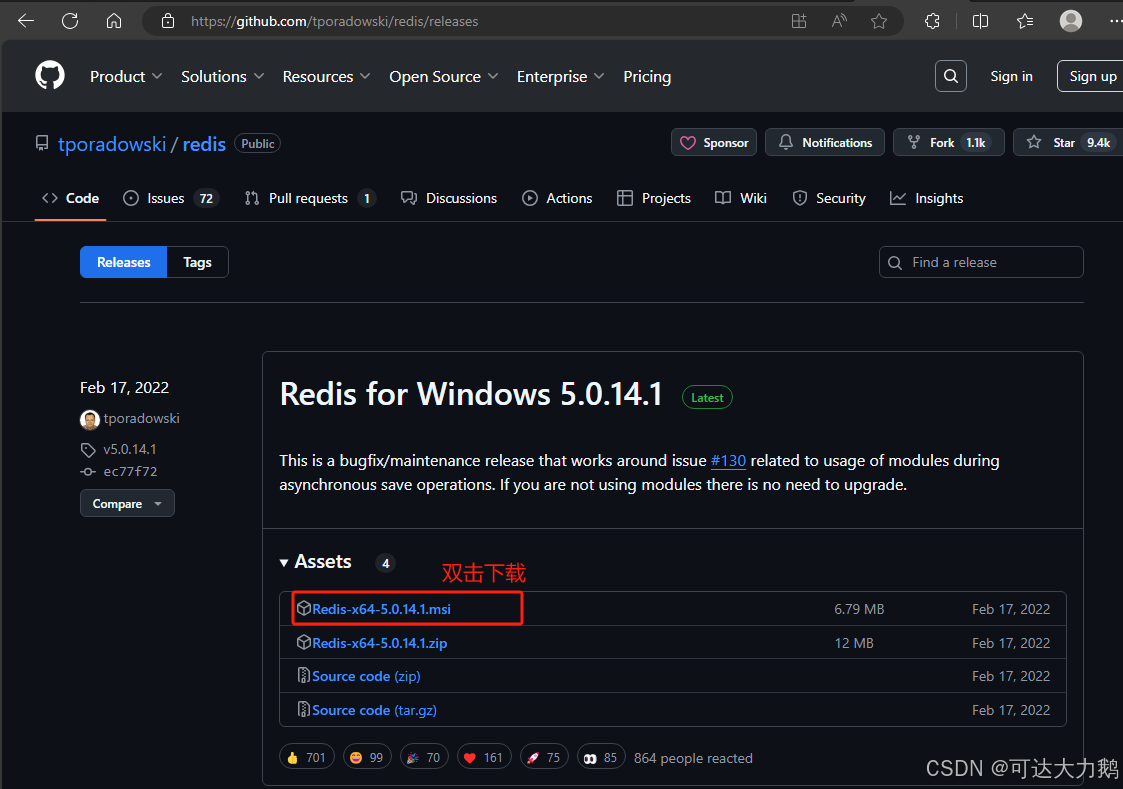1123x789 pixels.
Task: Open the Pull requests tab
Action: tap(309, 198)
